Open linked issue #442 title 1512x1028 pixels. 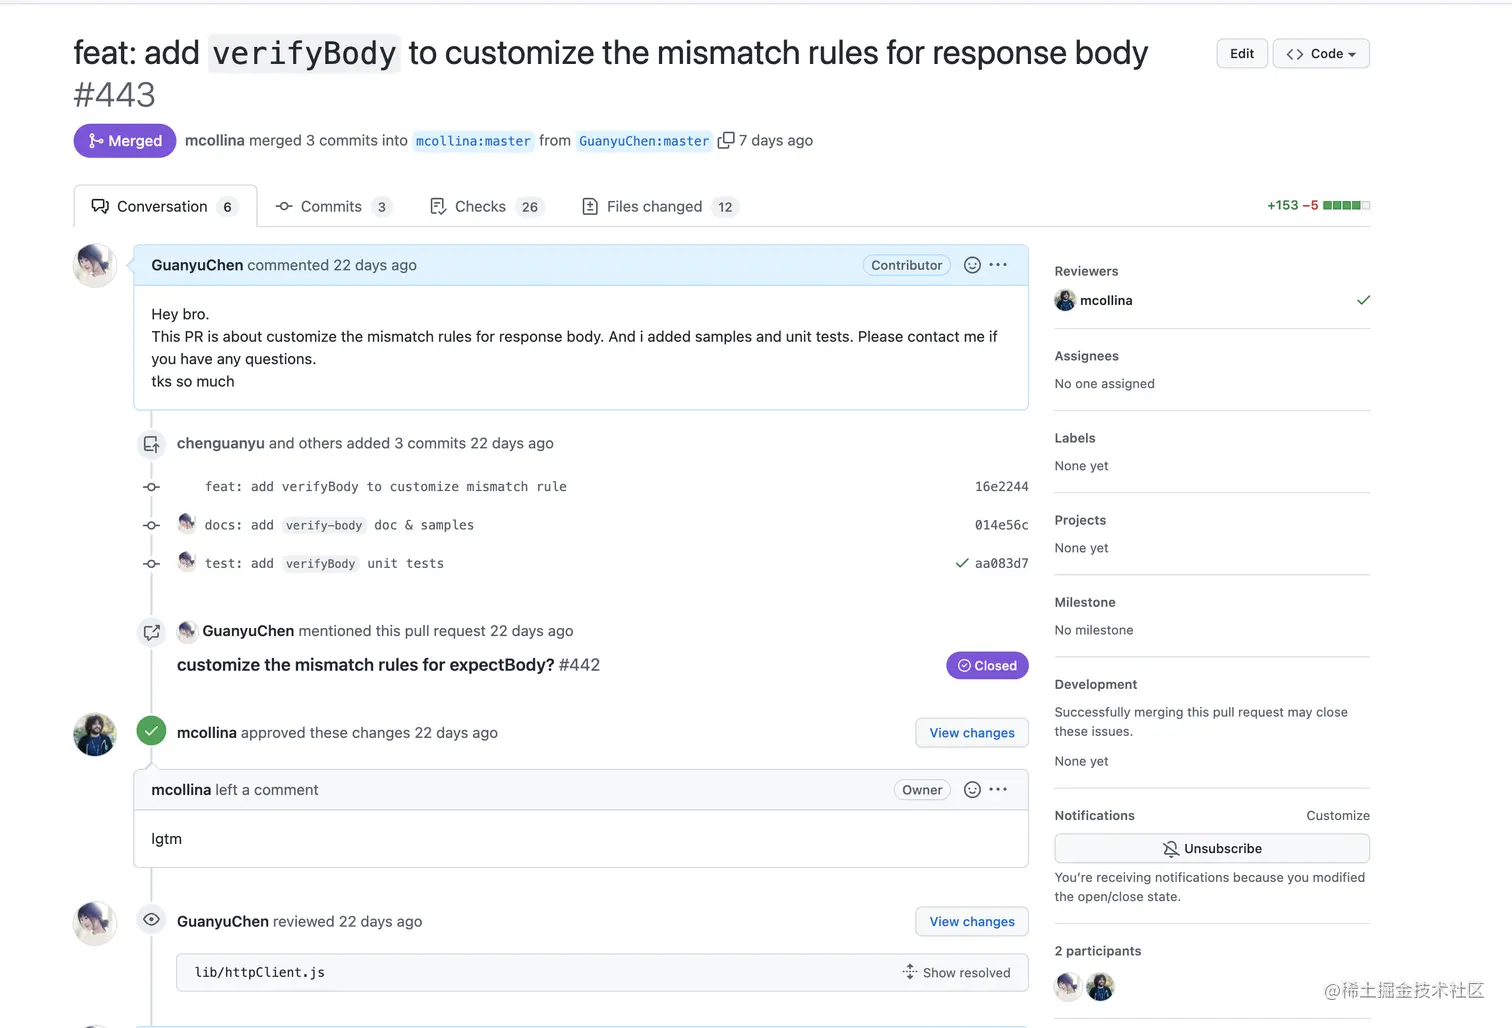pyautogui.click(x=365, y=665)
